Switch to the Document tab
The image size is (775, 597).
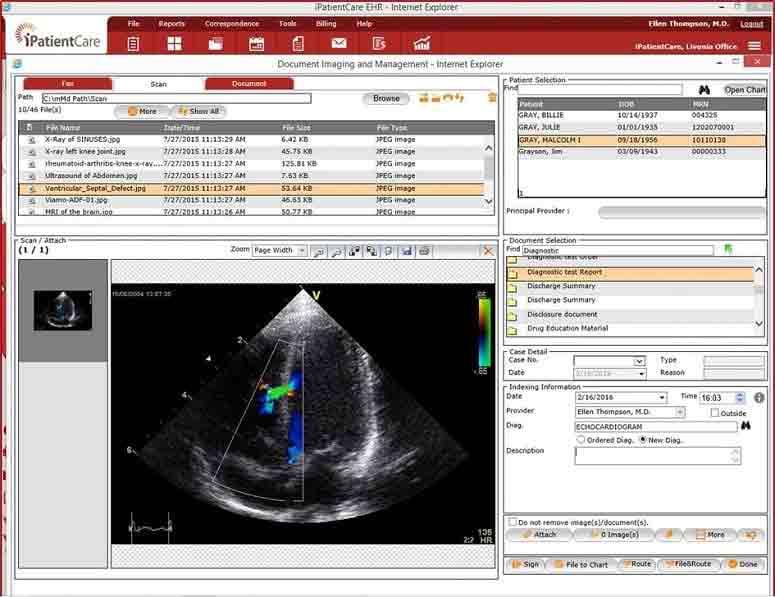[x=249, y=84]
